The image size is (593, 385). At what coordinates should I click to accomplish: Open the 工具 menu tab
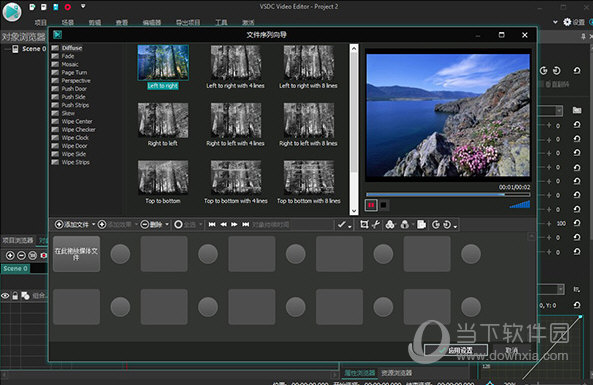tap(221, 22)
